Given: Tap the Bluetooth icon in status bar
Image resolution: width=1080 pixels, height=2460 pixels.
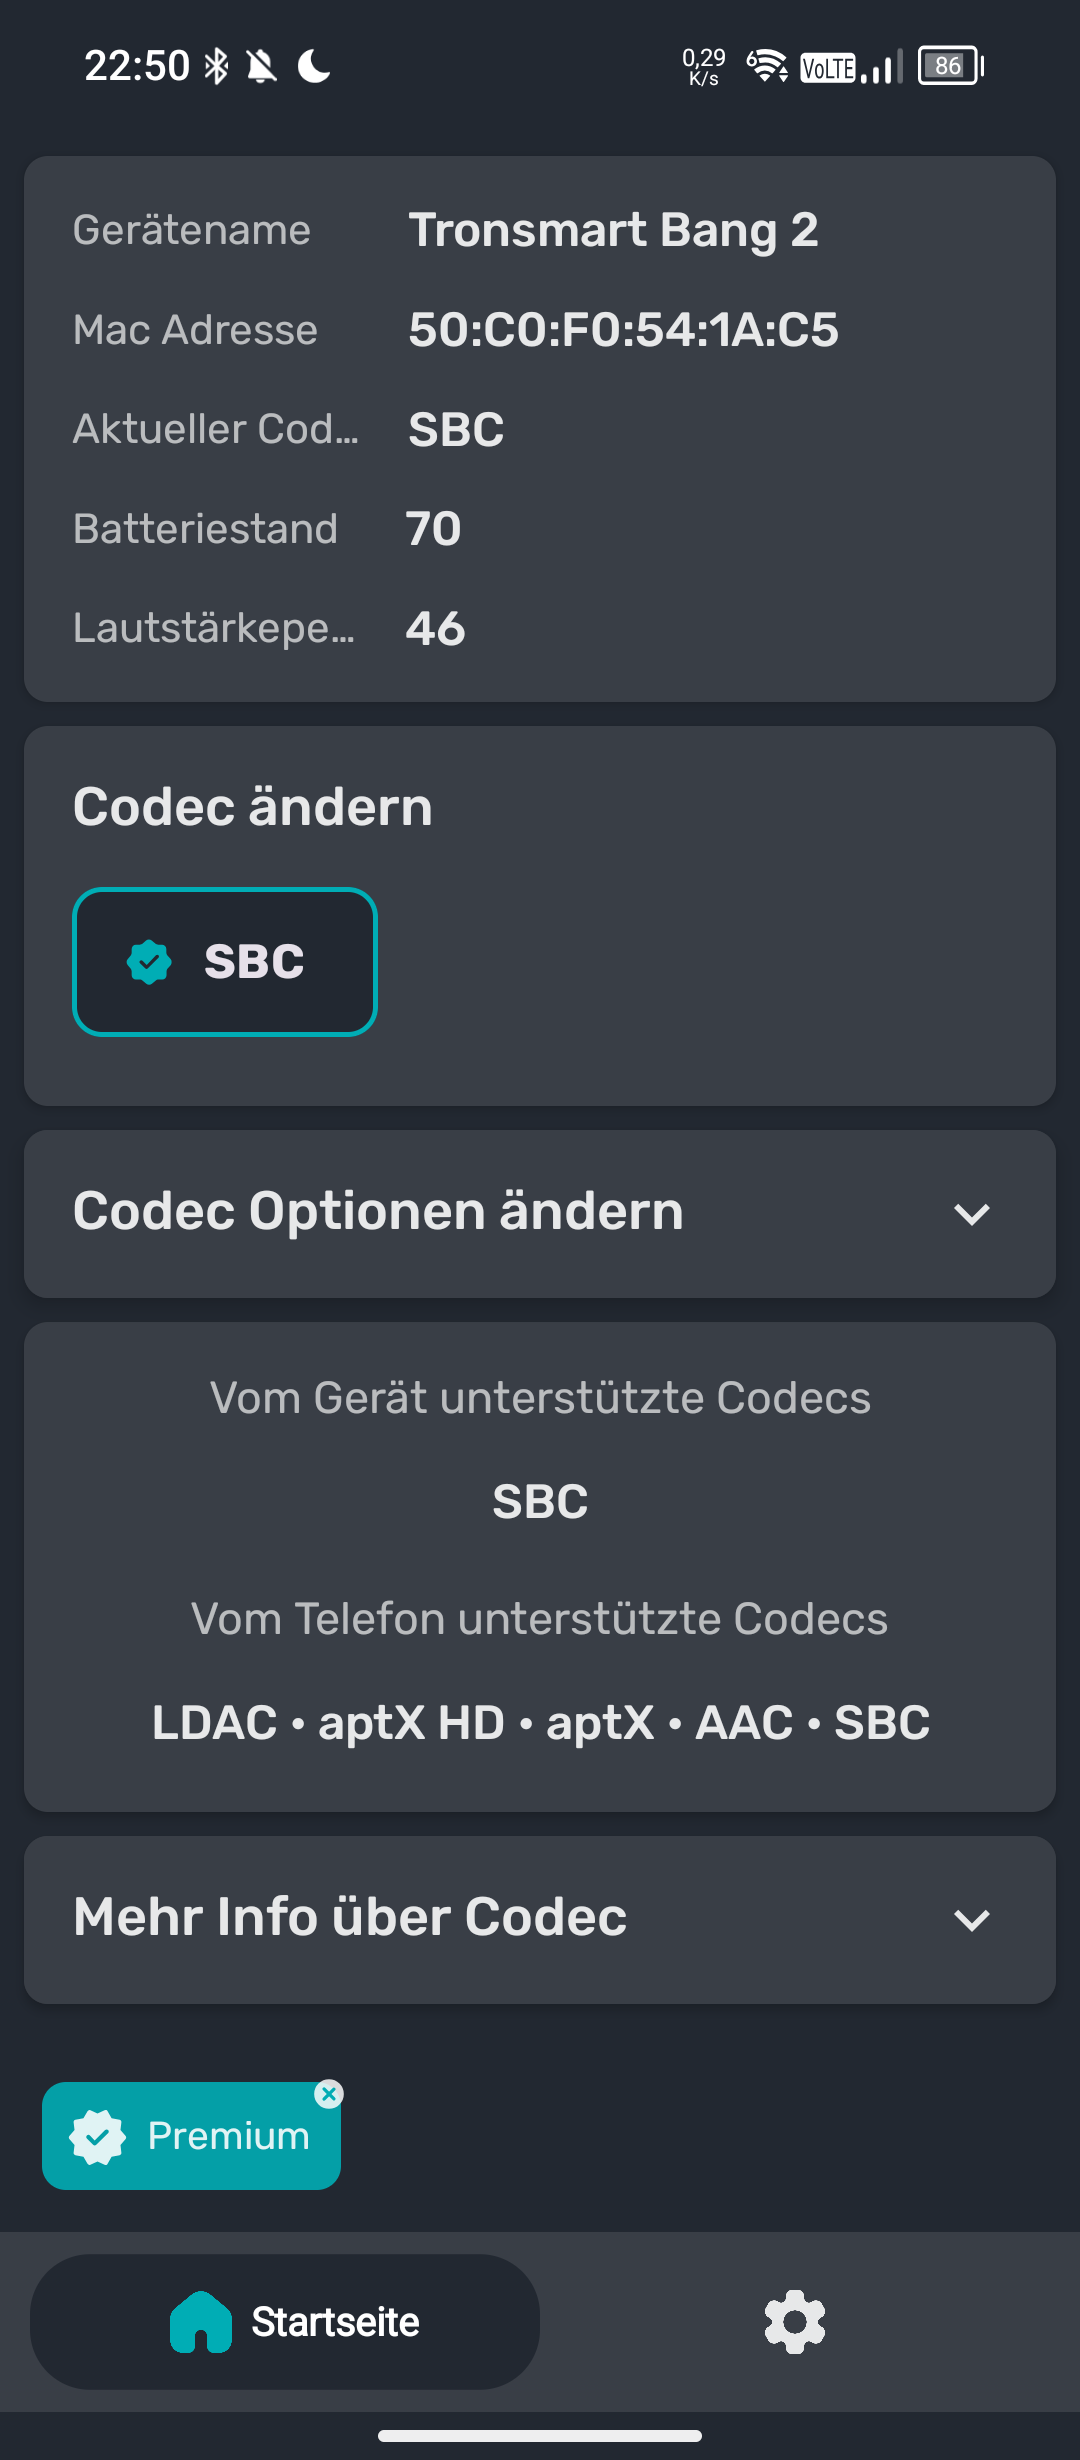Looking at the screenshot, I should [216, 67].
